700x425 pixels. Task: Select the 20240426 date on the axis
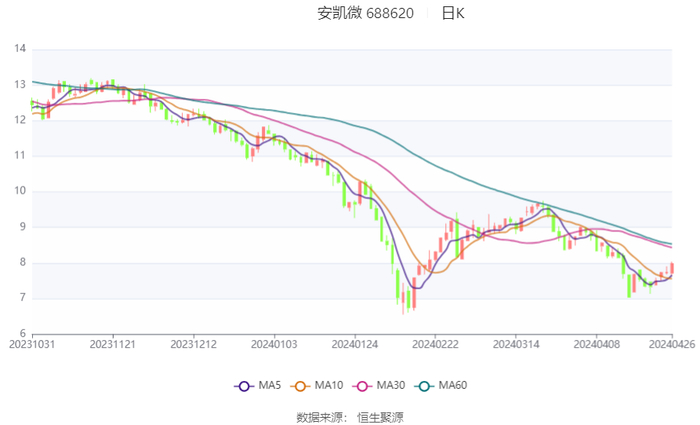pos(670,343)
